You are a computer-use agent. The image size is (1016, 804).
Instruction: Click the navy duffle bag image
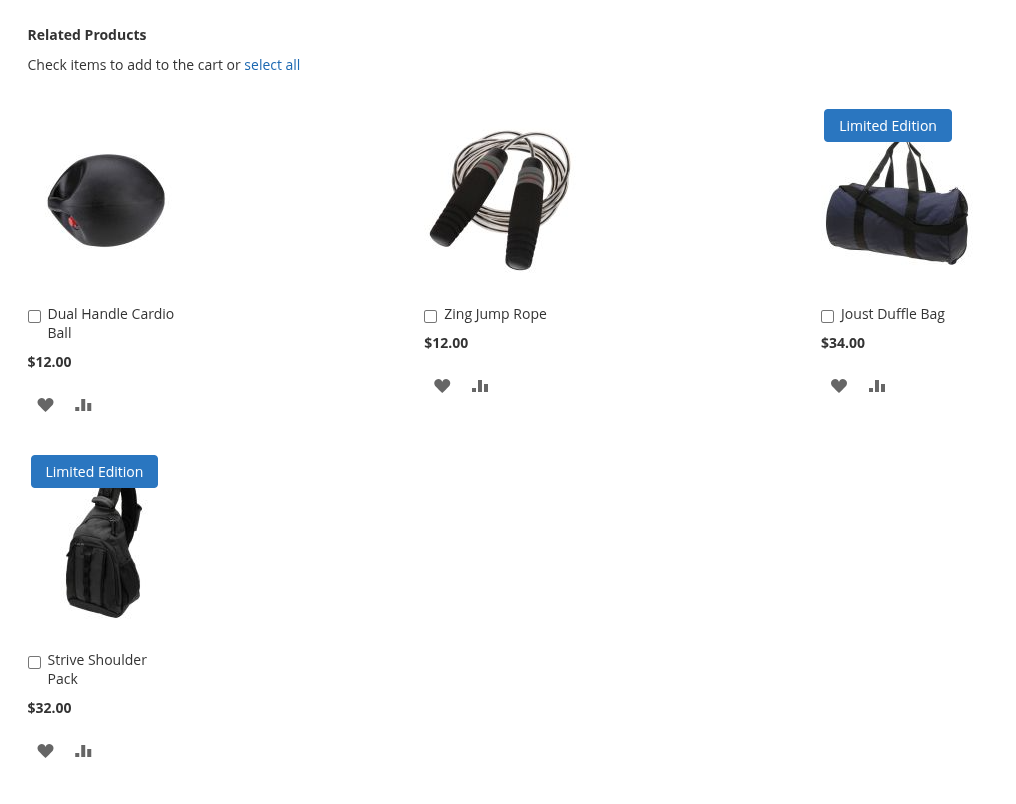coord(897,202)
